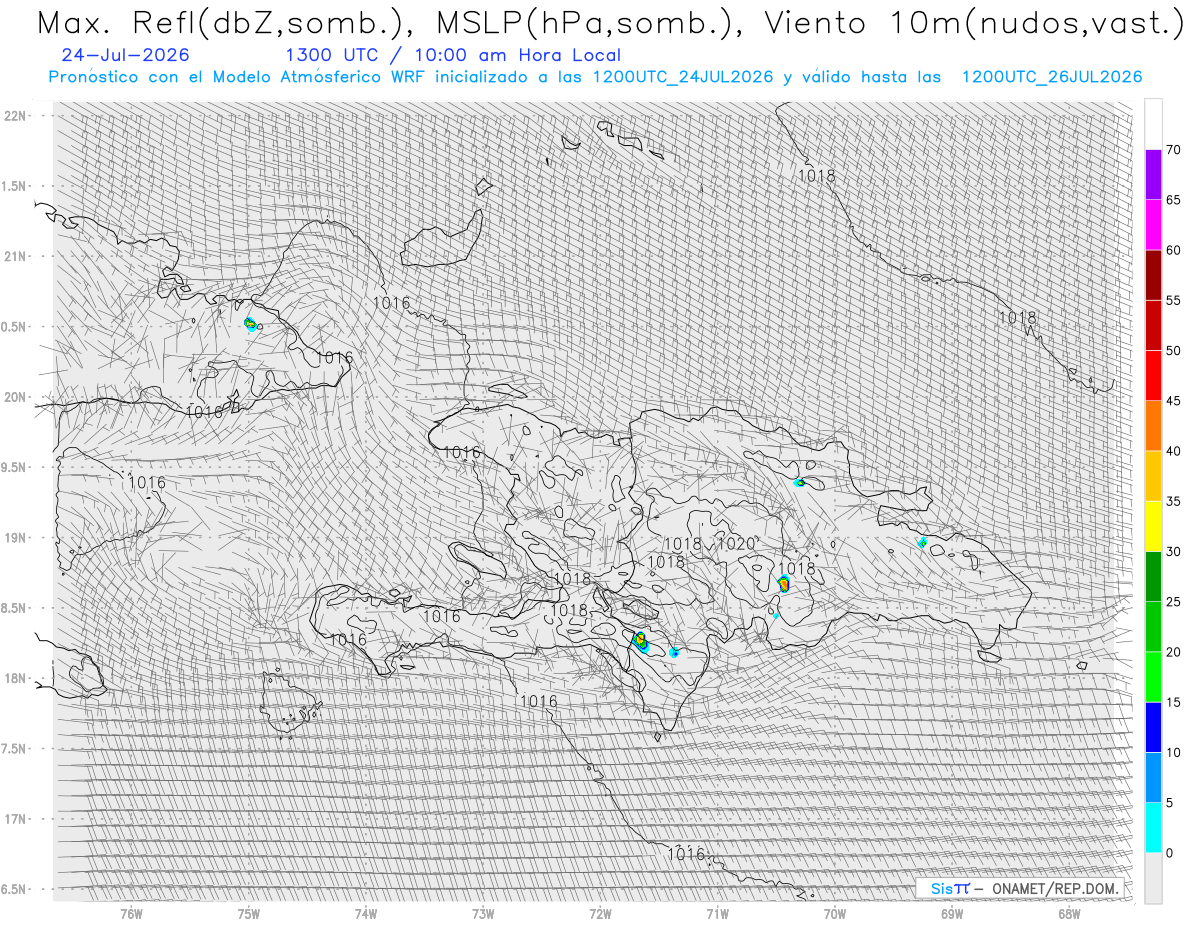Click the "71W" longitude axis label

coord(717,913)
